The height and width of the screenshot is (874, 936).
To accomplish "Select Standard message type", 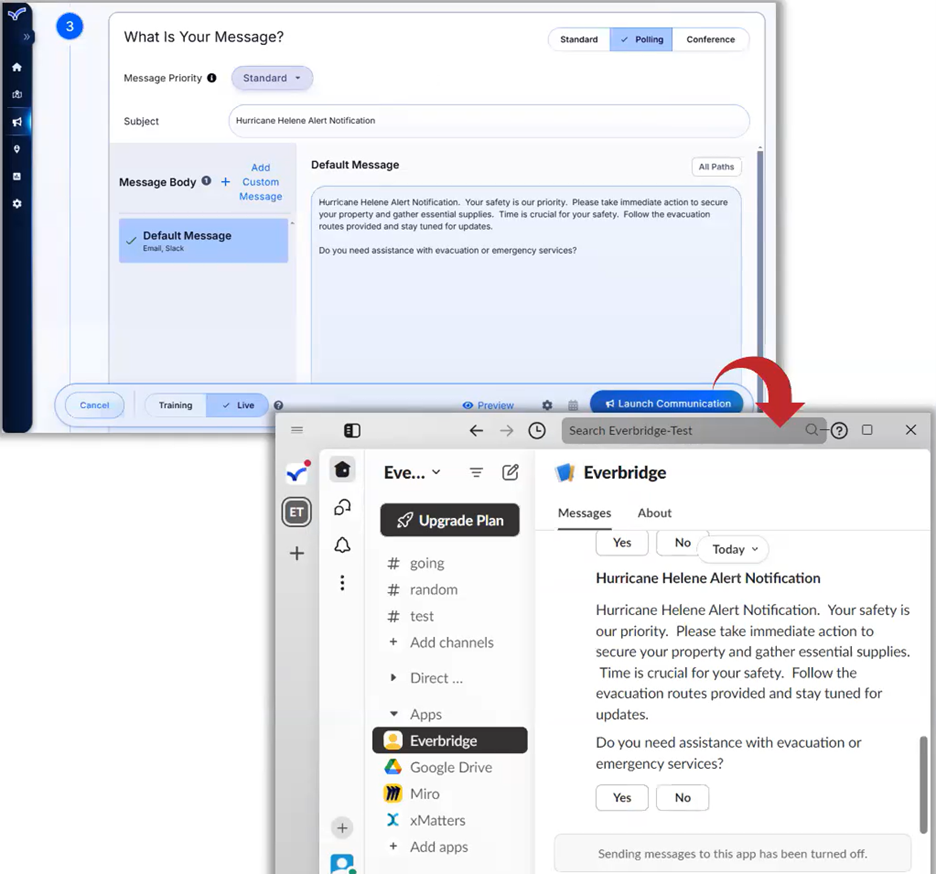I will tap(579, 39).
